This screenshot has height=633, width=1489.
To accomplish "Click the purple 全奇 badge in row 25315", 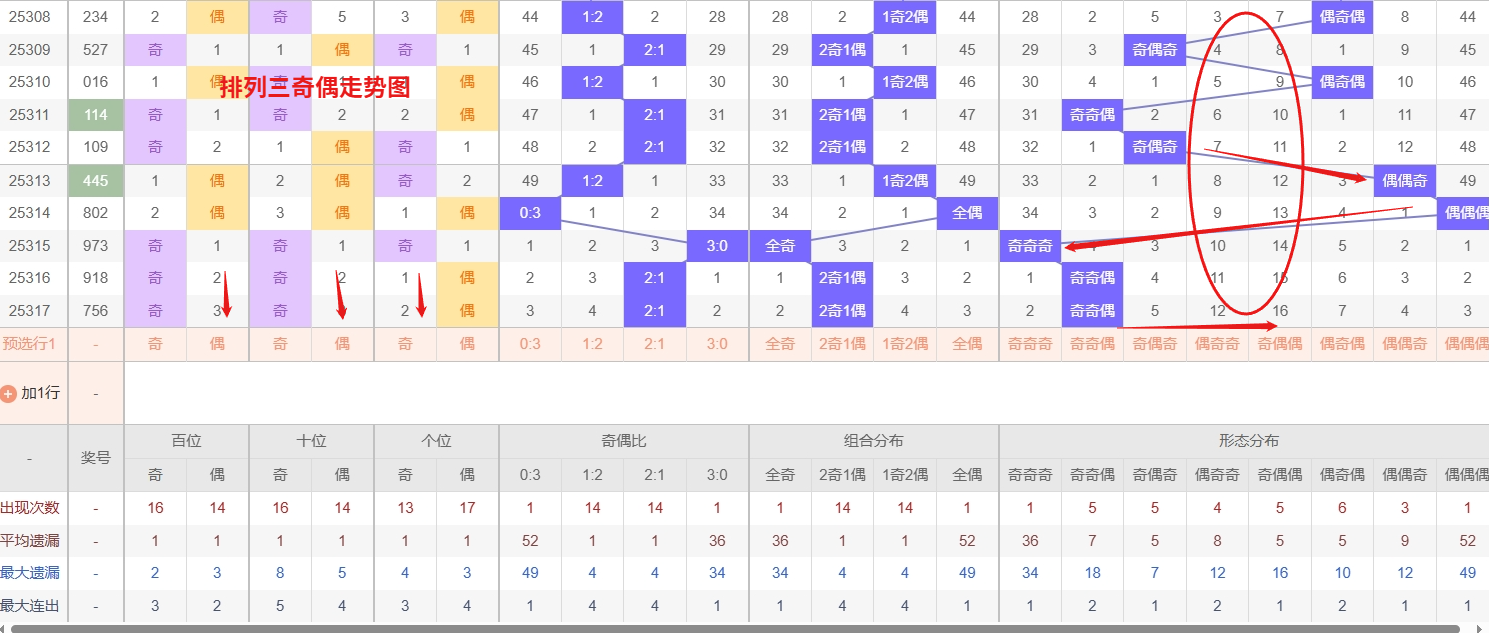I will pos(780,246).
